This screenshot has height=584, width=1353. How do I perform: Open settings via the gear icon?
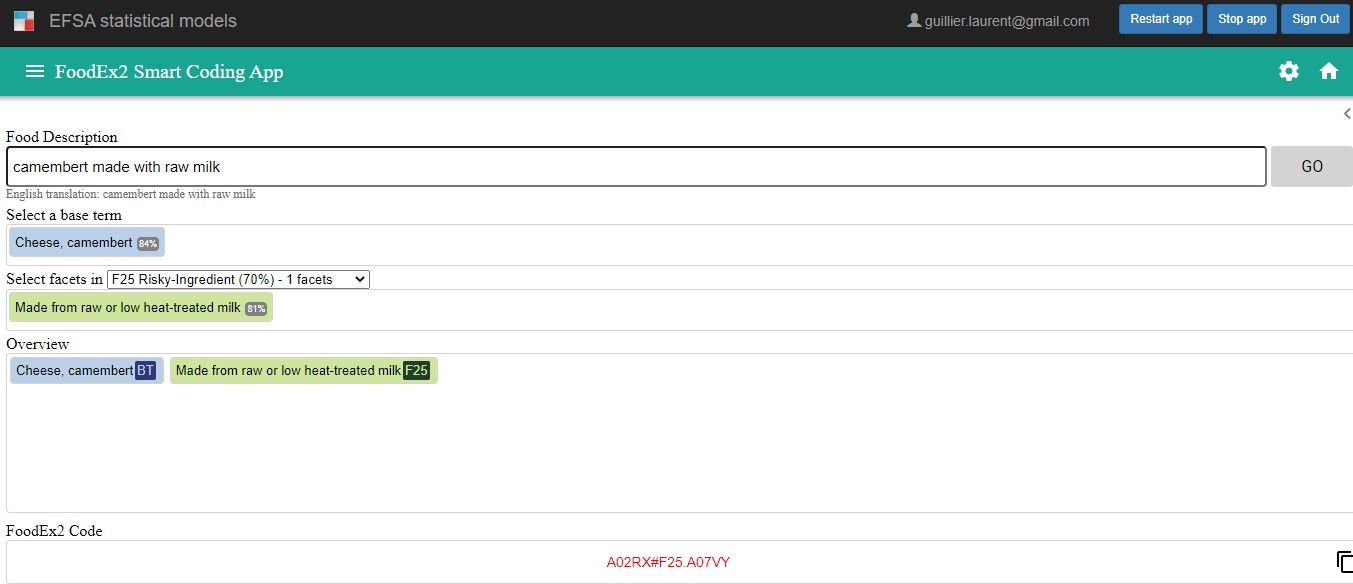(1289, 71)
